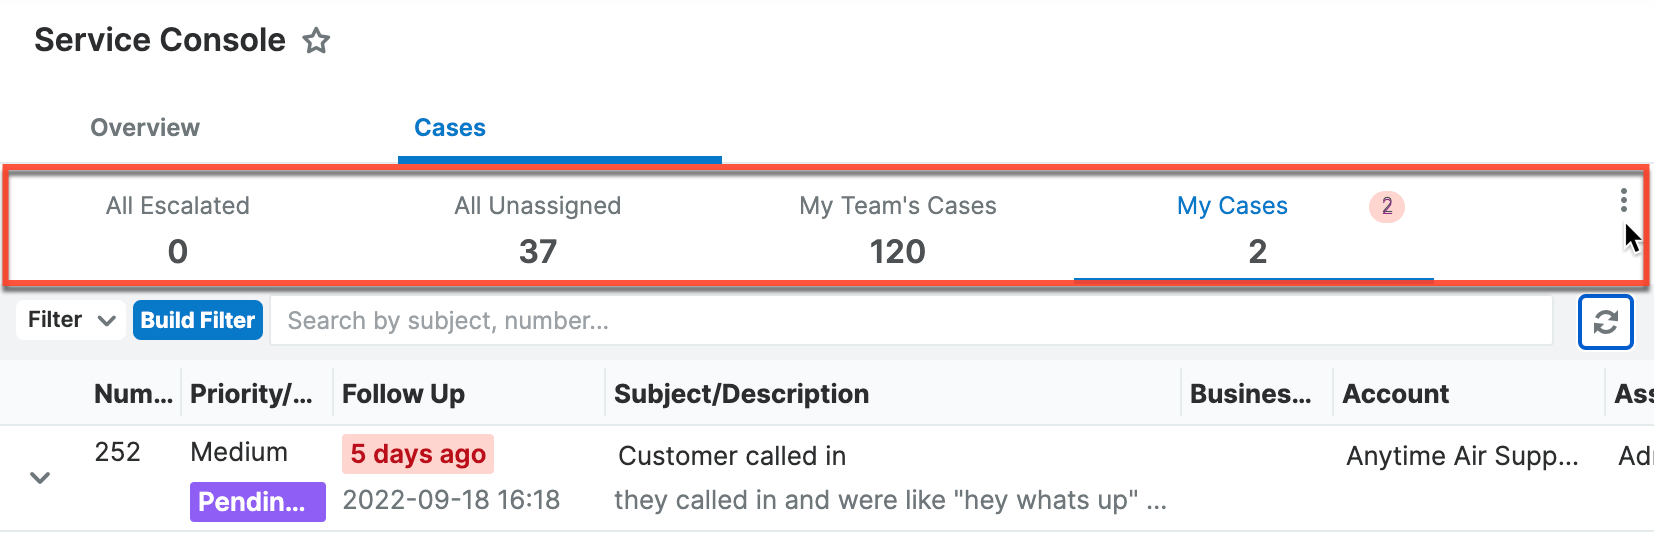Viewport: 1654px width, 538px height.
Task: Expand row for case 252
Action: pyautogui.click(x=40, y=478)
